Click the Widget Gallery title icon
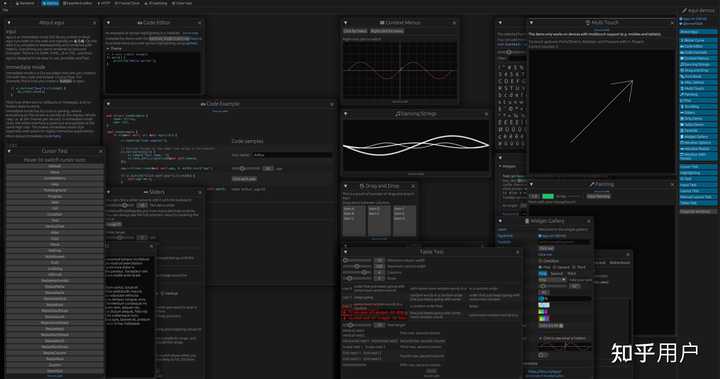Viewport: 720px width, 379px height. coord(527,221)
